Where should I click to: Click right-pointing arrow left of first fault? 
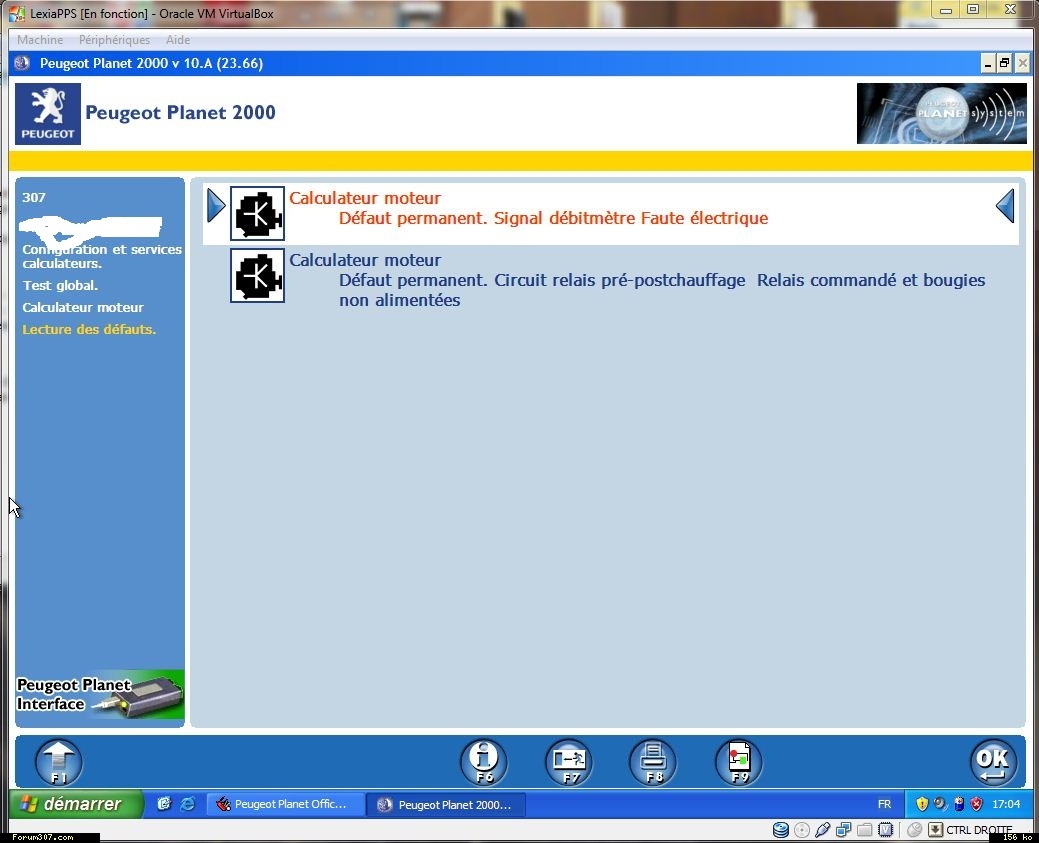[216, 207]
